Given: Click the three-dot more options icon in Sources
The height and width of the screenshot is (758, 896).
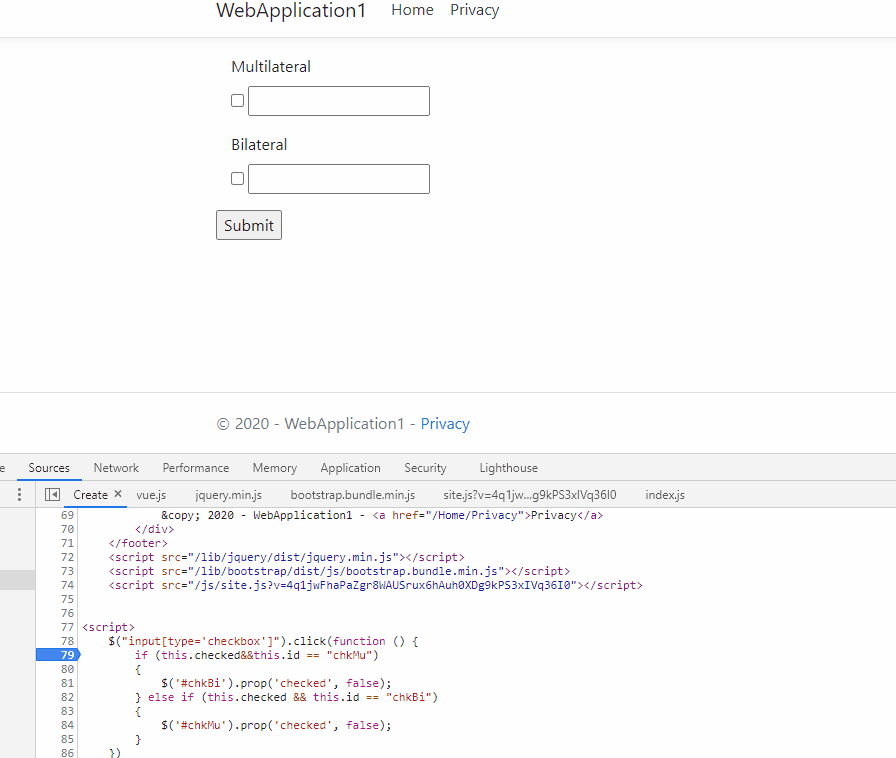Looking at the screenshot, I should [x=19, y=494].
